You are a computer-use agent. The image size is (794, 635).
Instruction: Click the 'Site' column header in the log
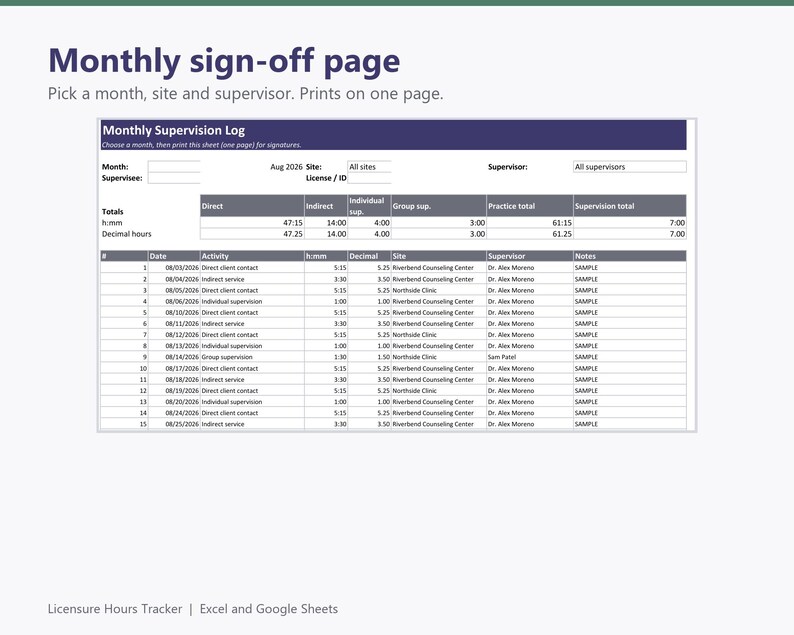point(439,256)
